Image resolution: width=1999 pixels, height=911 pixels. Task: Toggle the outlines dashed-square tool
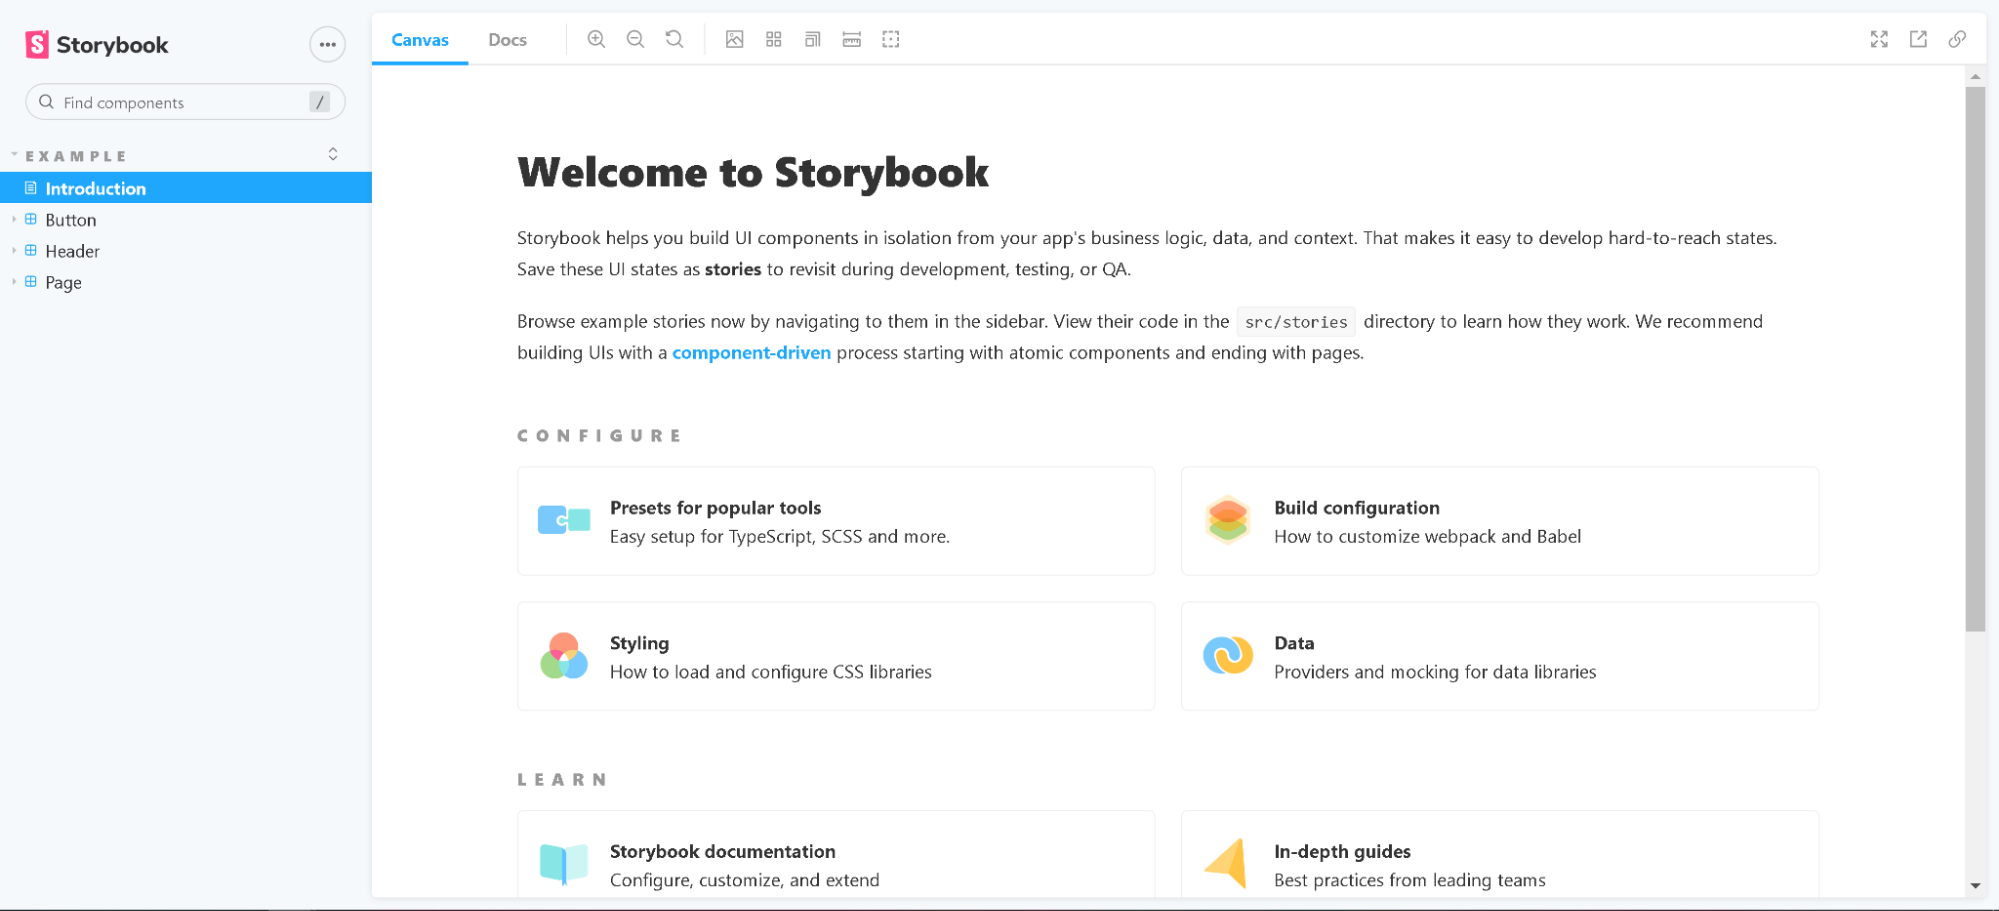click(890, 39)
